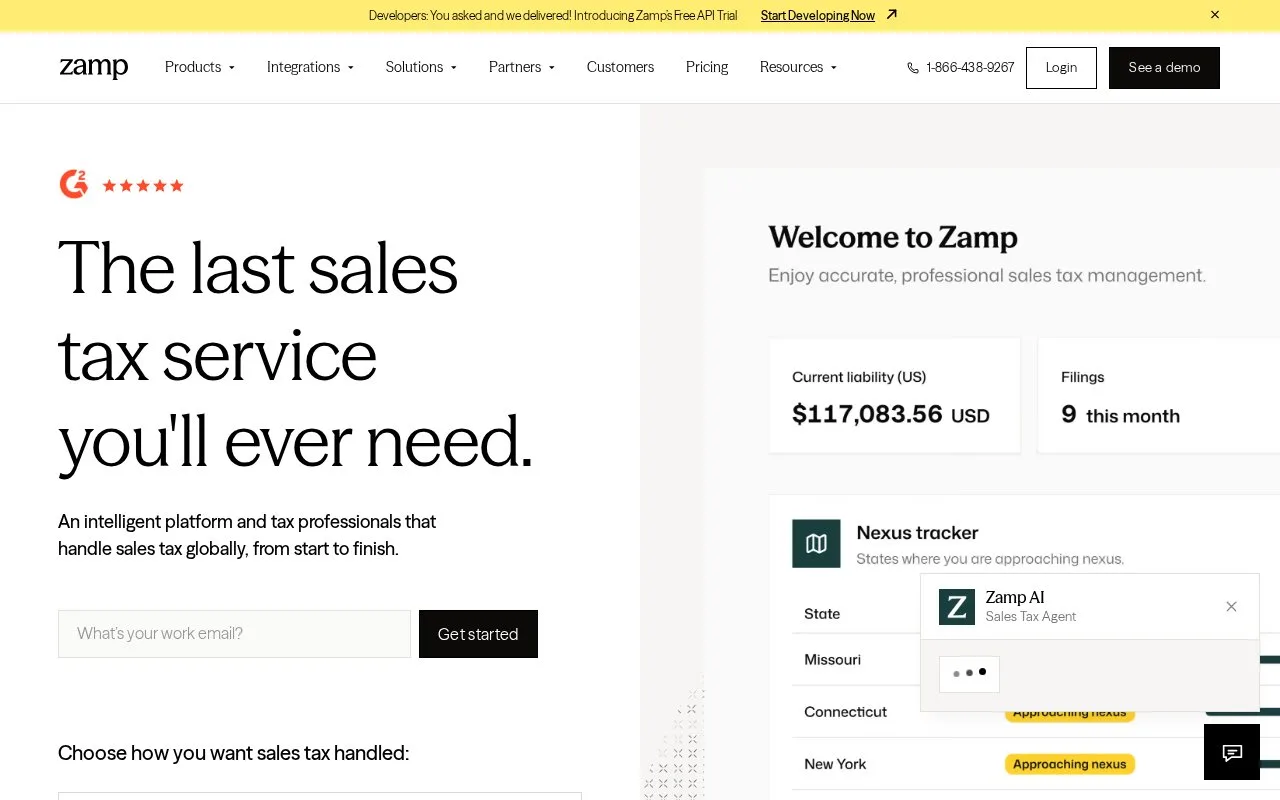Click New York's Approaching nexus badge
Screen dimensions: 1280x800
point(1070,764)
